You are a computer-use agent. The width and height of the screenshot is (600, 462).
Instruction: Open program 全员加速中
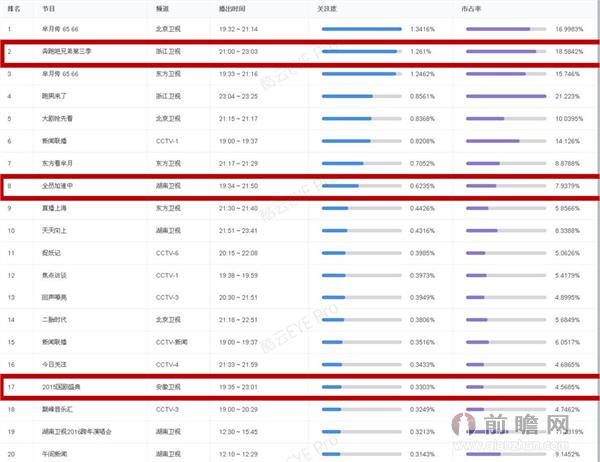pyautogui.click(x=57, y=186)
